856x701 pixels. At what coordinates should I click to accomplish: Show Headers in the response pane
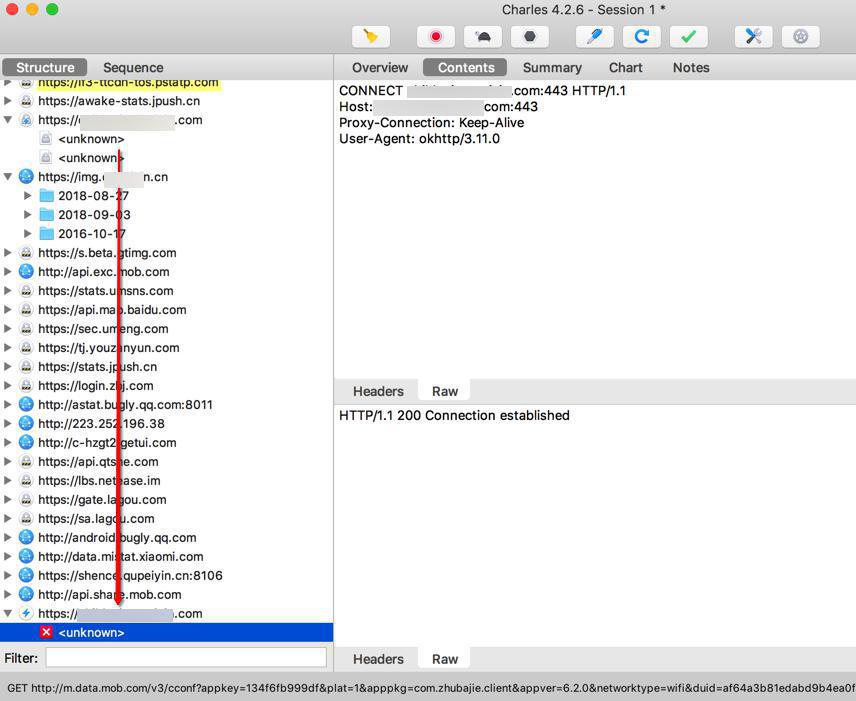coord(378,659)
